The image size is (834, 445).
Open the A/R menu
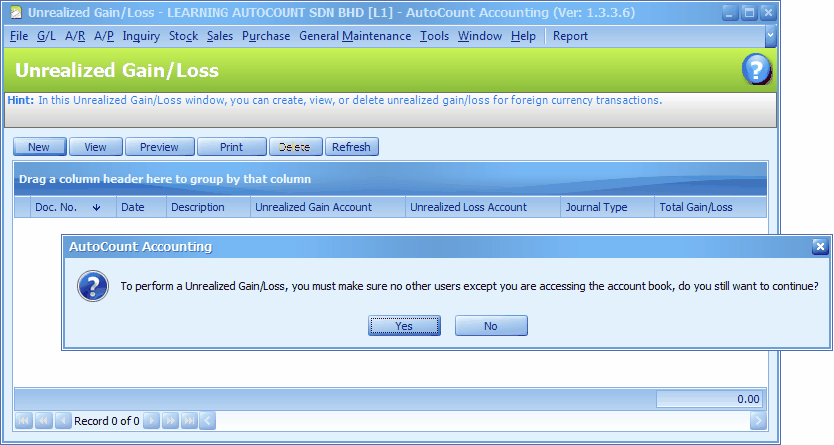click(75, 36)
